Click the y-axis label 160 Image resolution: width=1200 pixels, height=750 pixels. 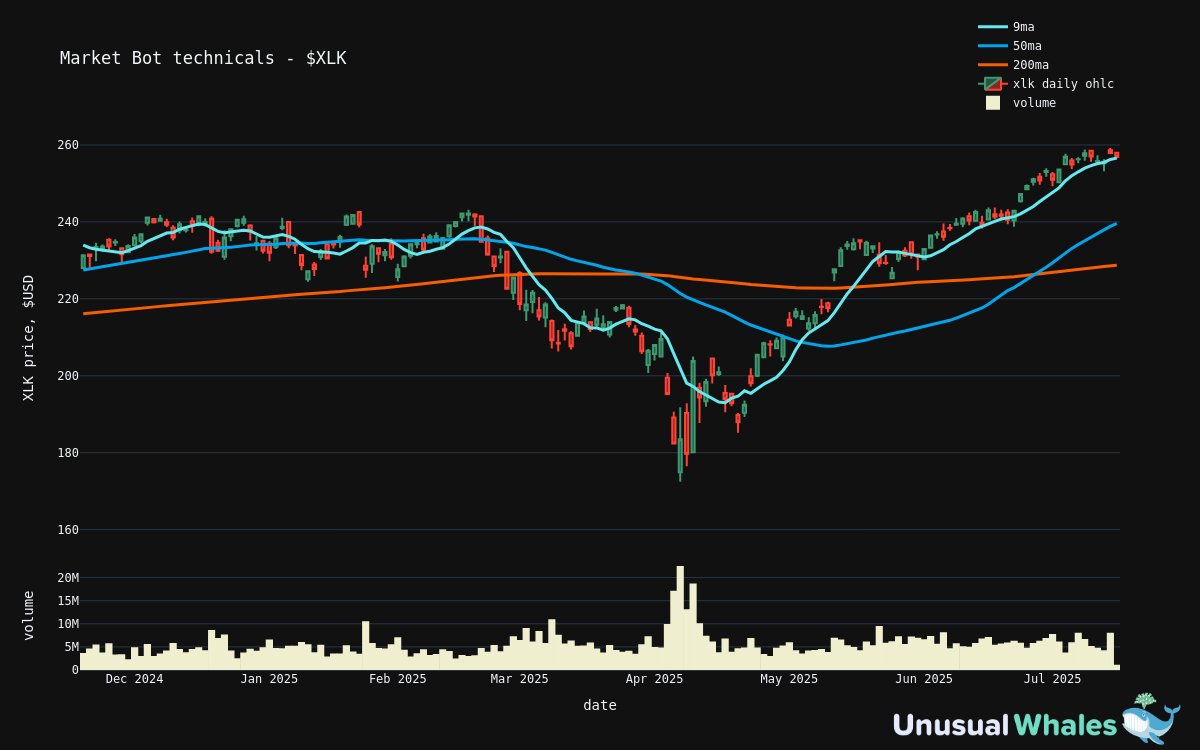[x=67, y=530]
